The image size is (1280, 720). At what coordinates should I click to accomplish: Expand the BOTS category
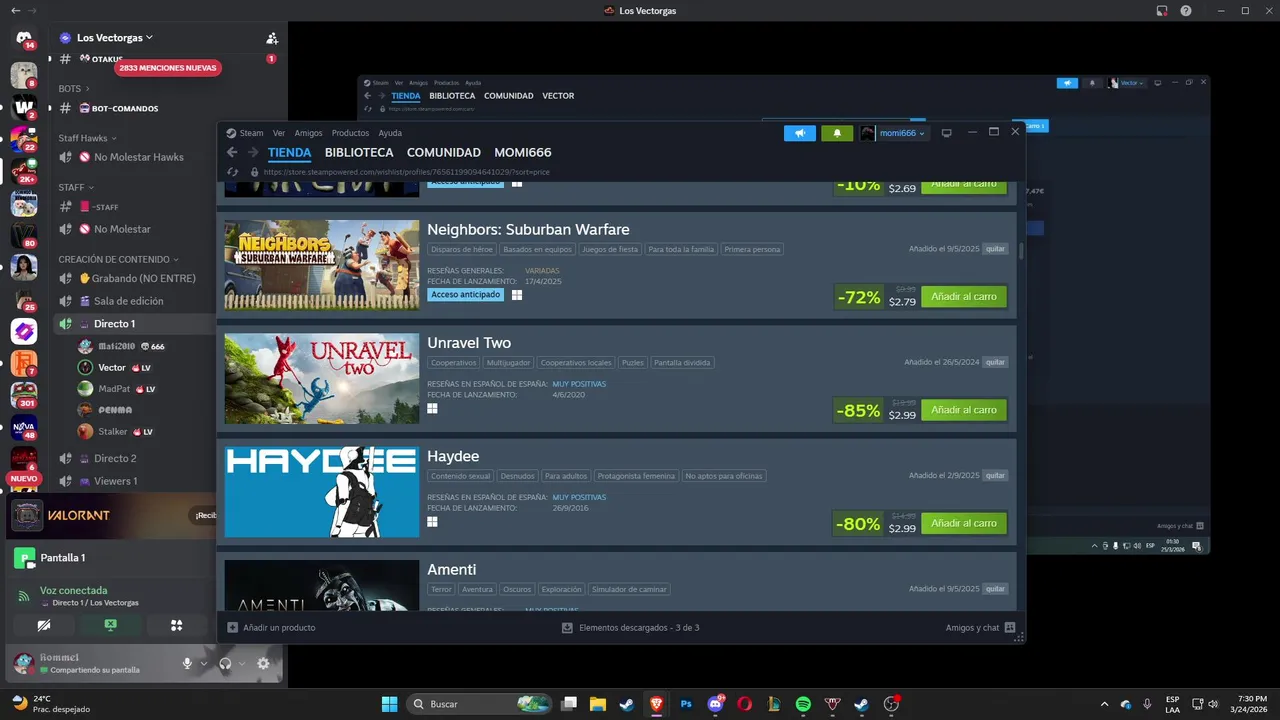coord(74,89)
